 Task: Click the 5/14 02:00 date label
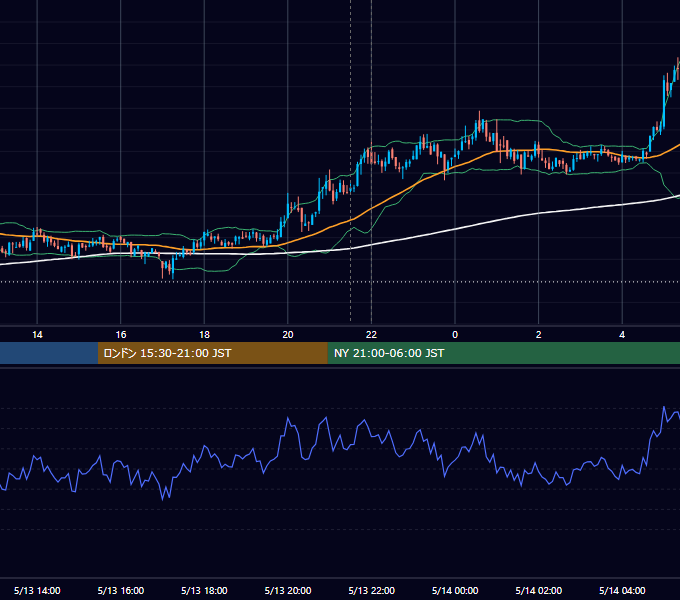coord(539,590)
